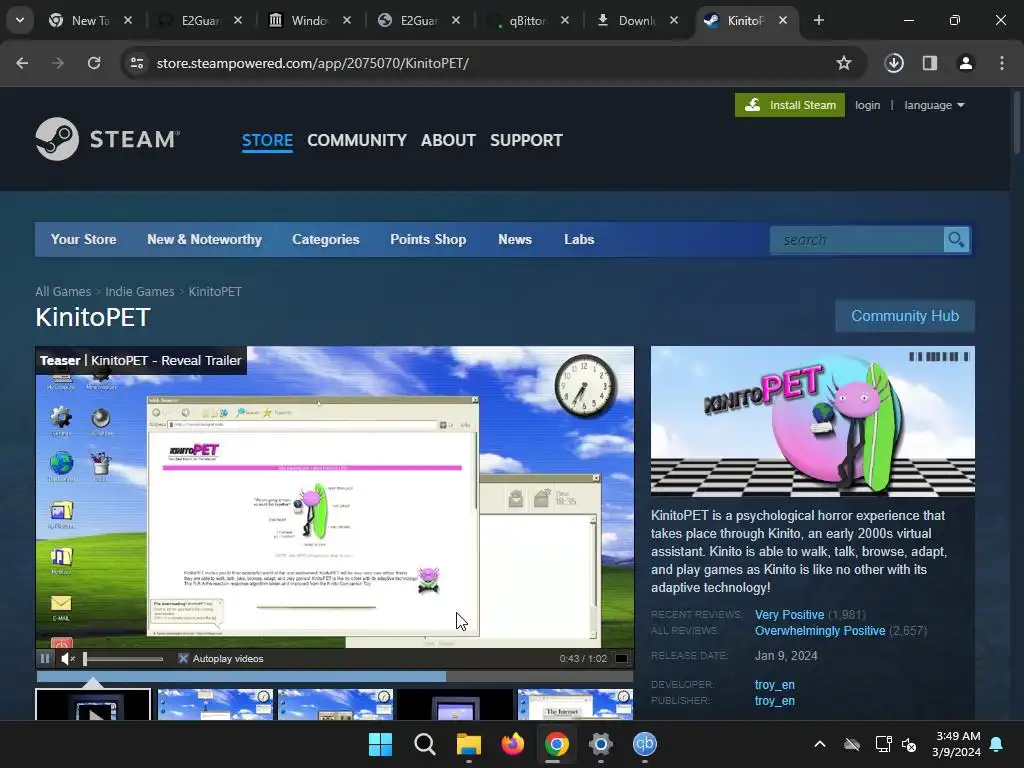The image size is (1024, 768).
Task: Open the Very Positive recent reviews link
Action: pyautogui.click(x=790, y=615)
